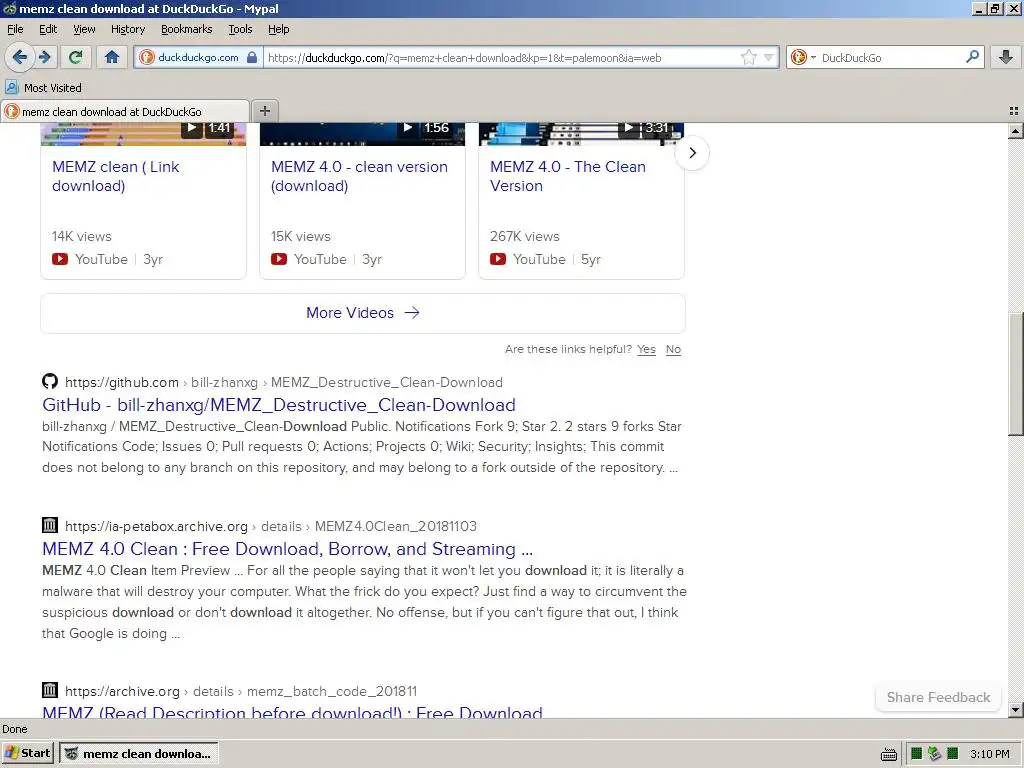Click the More Videos button
The image size is (1024, 768).
[362, 313]
